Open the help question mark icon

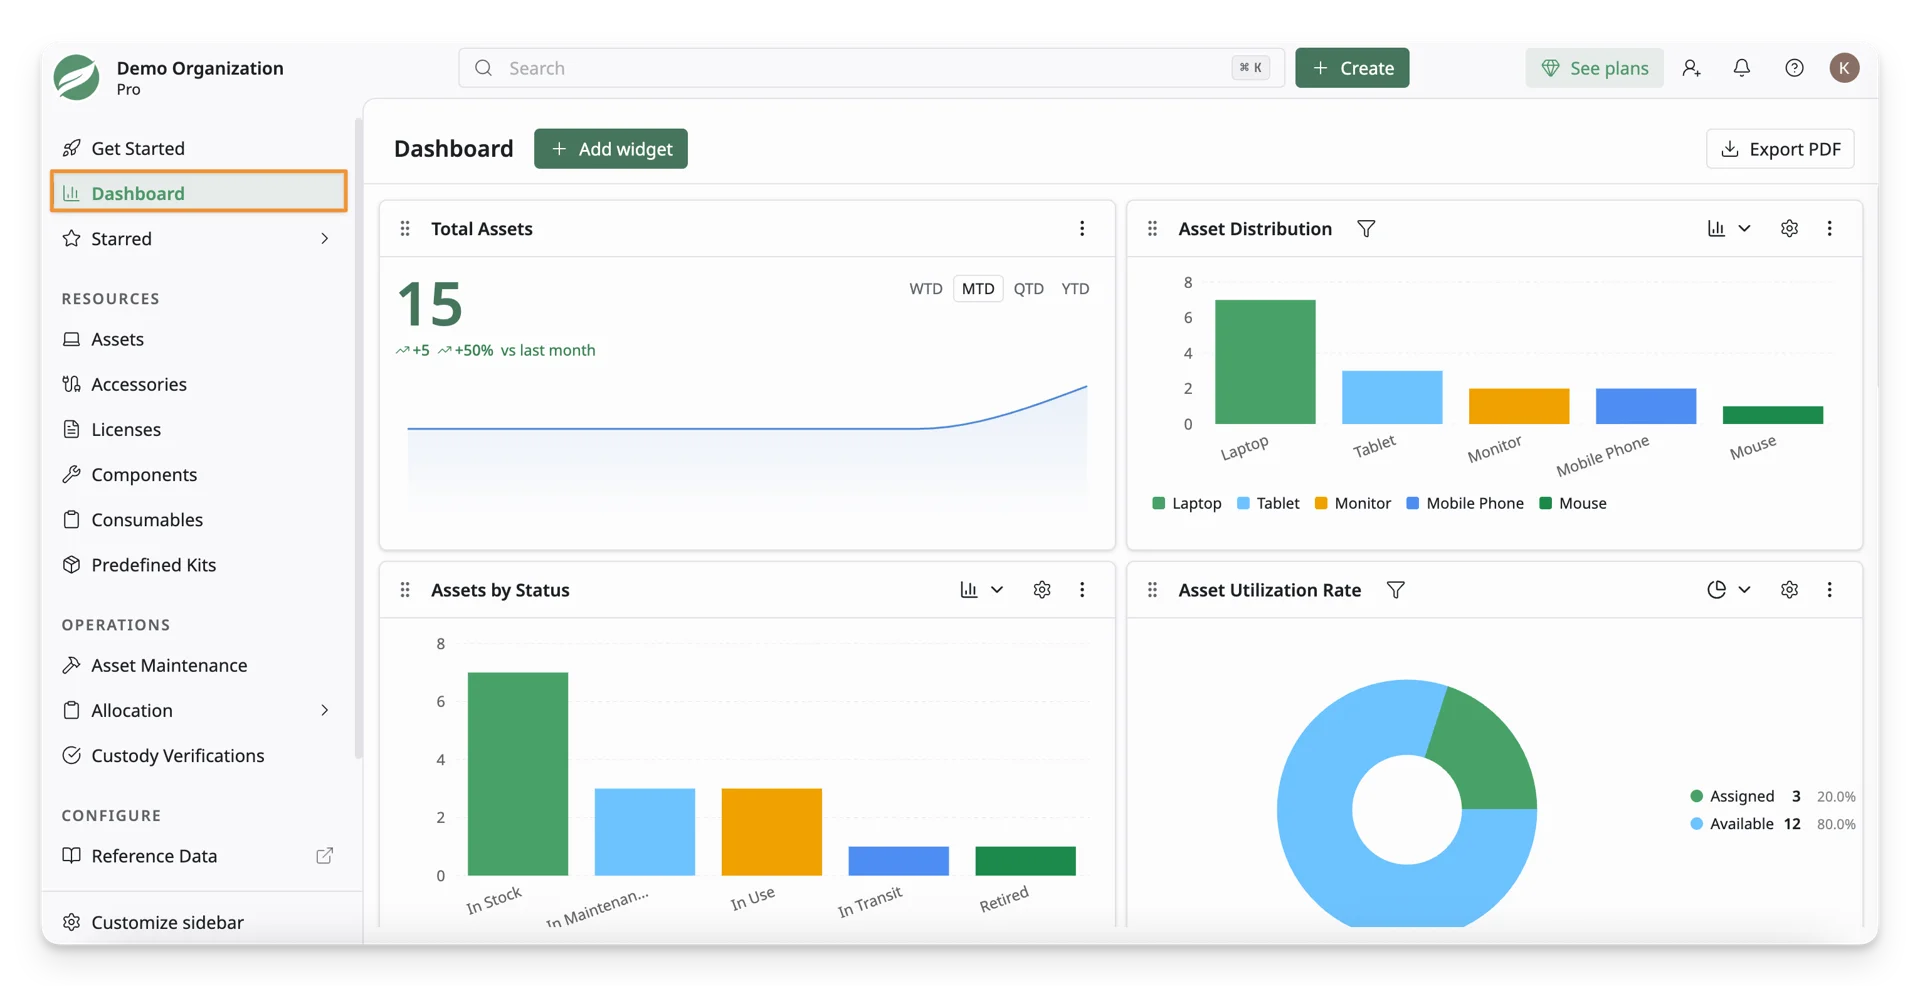(x=1794, y=68)
